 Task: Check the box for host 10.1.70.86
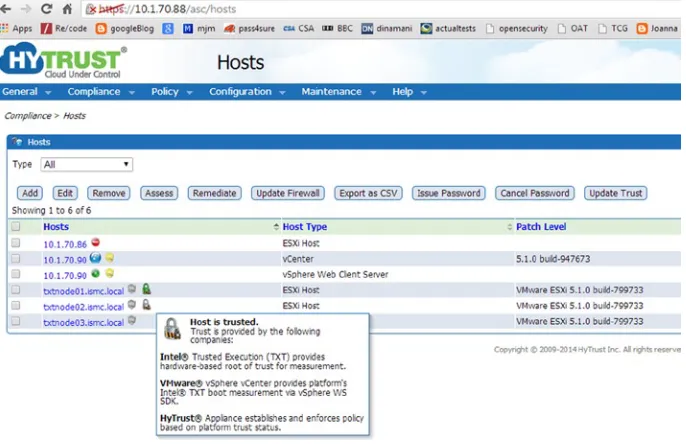pyautogui.click(x=16, y=242)
